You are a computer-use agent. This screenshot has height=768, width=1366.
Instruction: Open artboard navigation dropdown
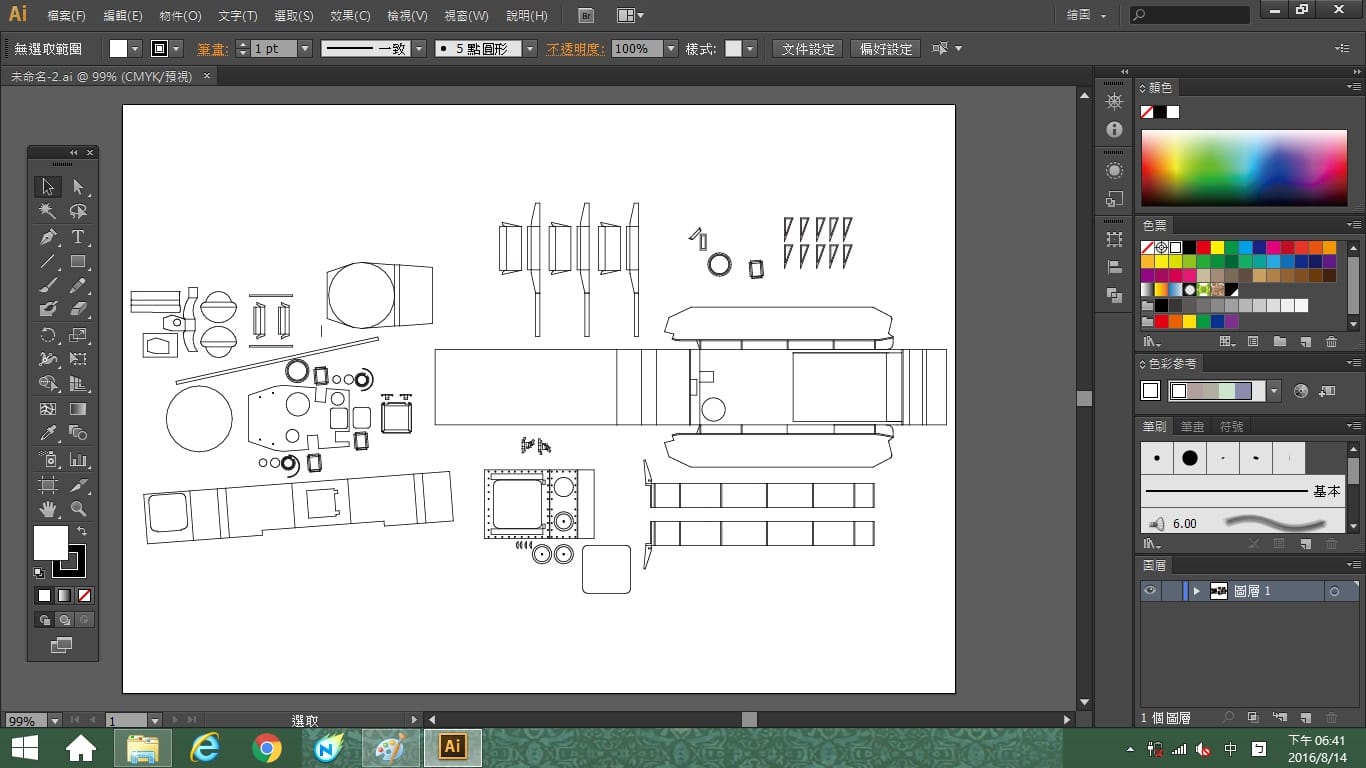(x=154, y=720)
